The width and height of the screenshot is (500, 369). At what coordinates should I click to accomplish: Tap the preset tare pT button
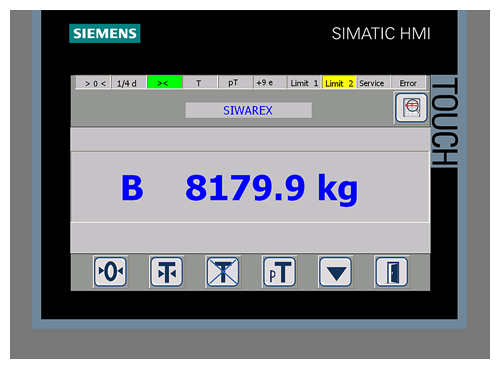pos(279,272)
